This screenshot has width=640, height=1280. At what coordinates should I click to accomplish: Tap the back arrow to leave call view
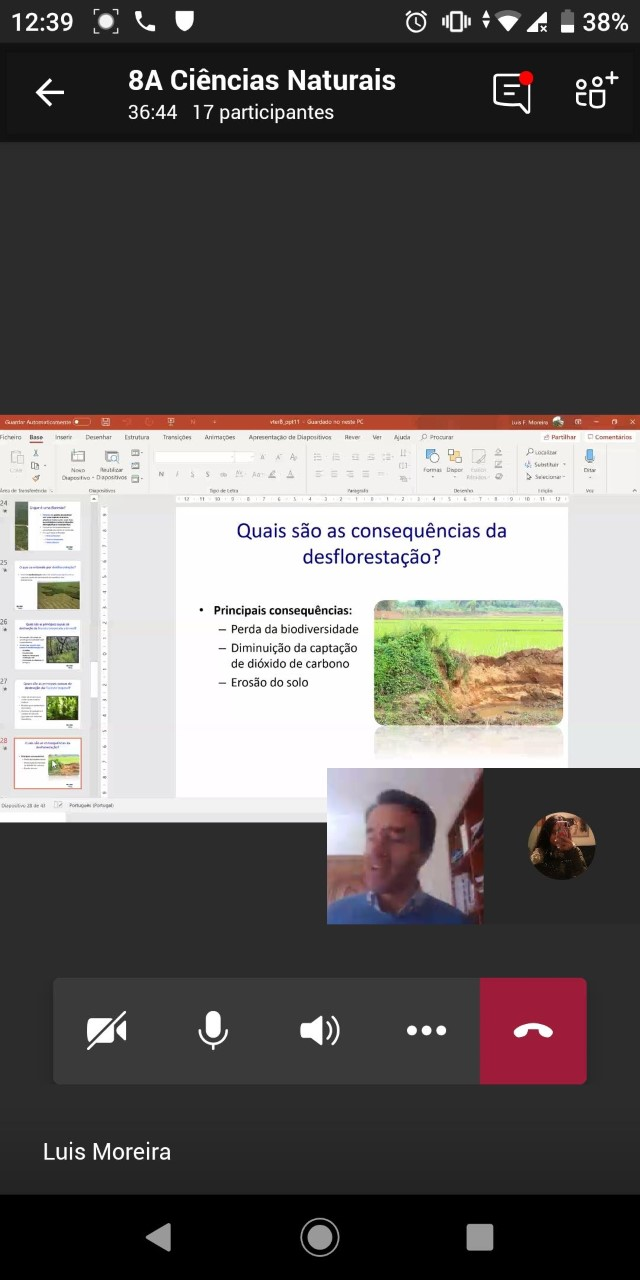(x=49, y=93)
